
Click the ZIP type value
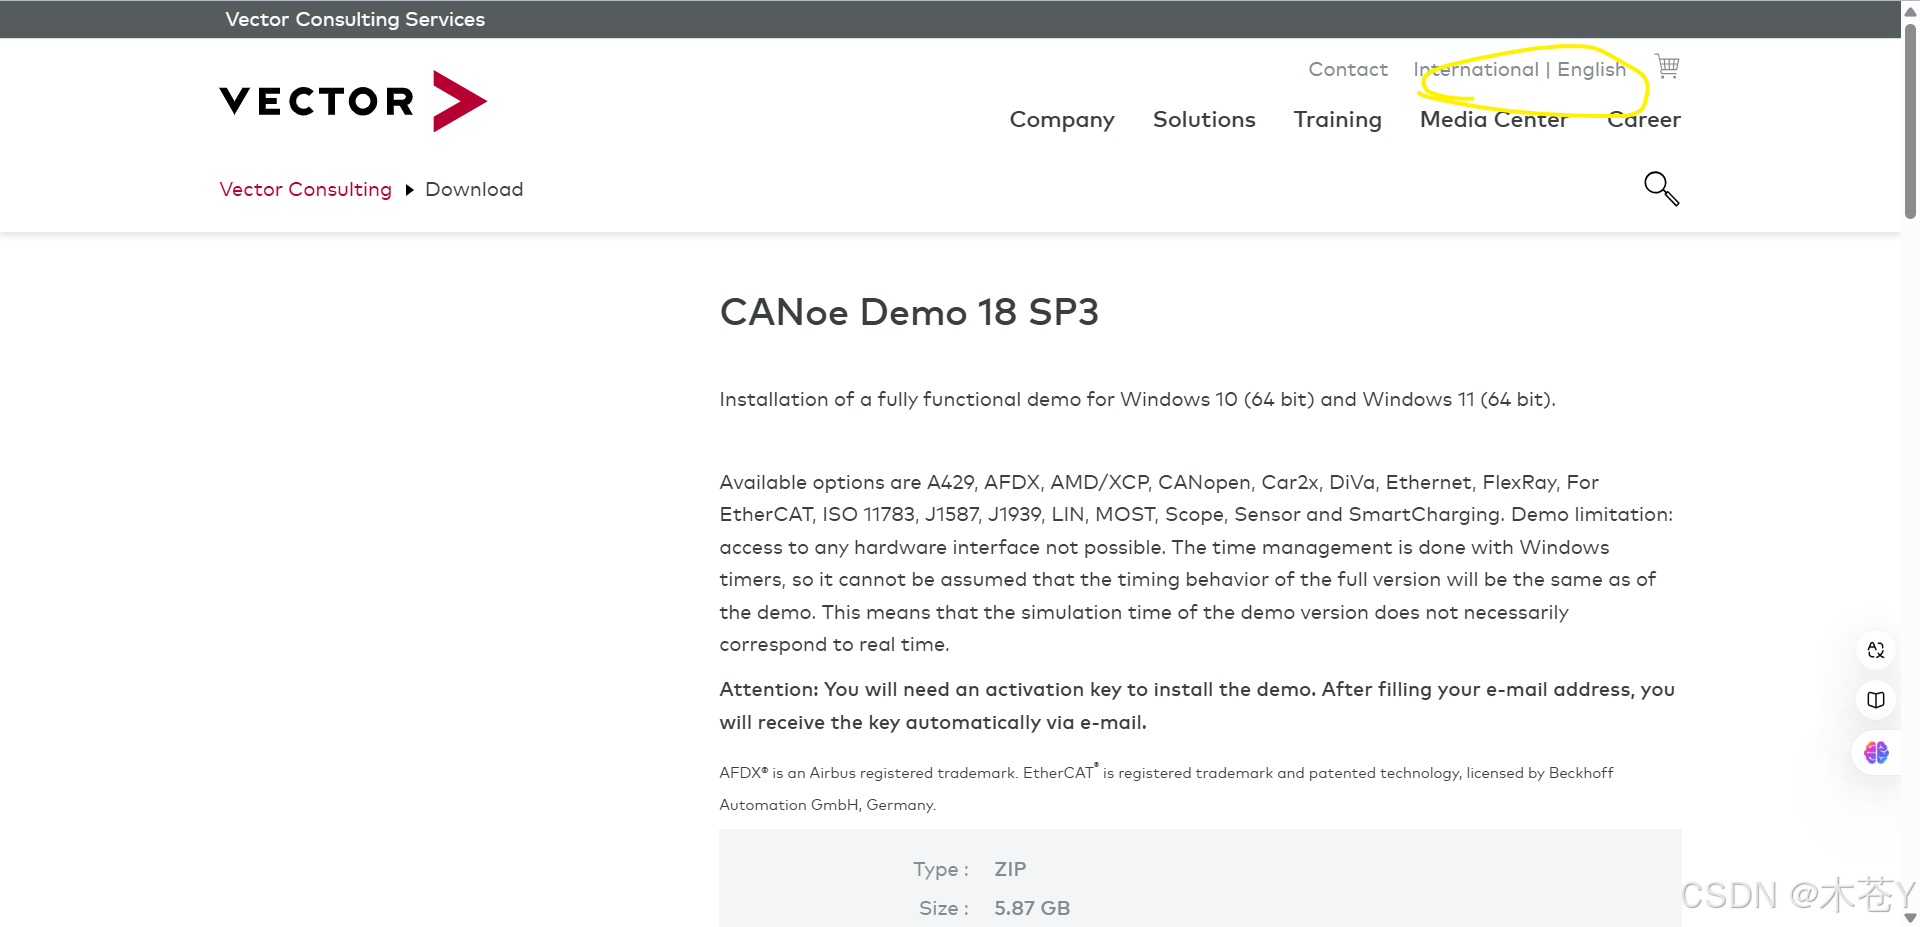(x=1010, y=869)
